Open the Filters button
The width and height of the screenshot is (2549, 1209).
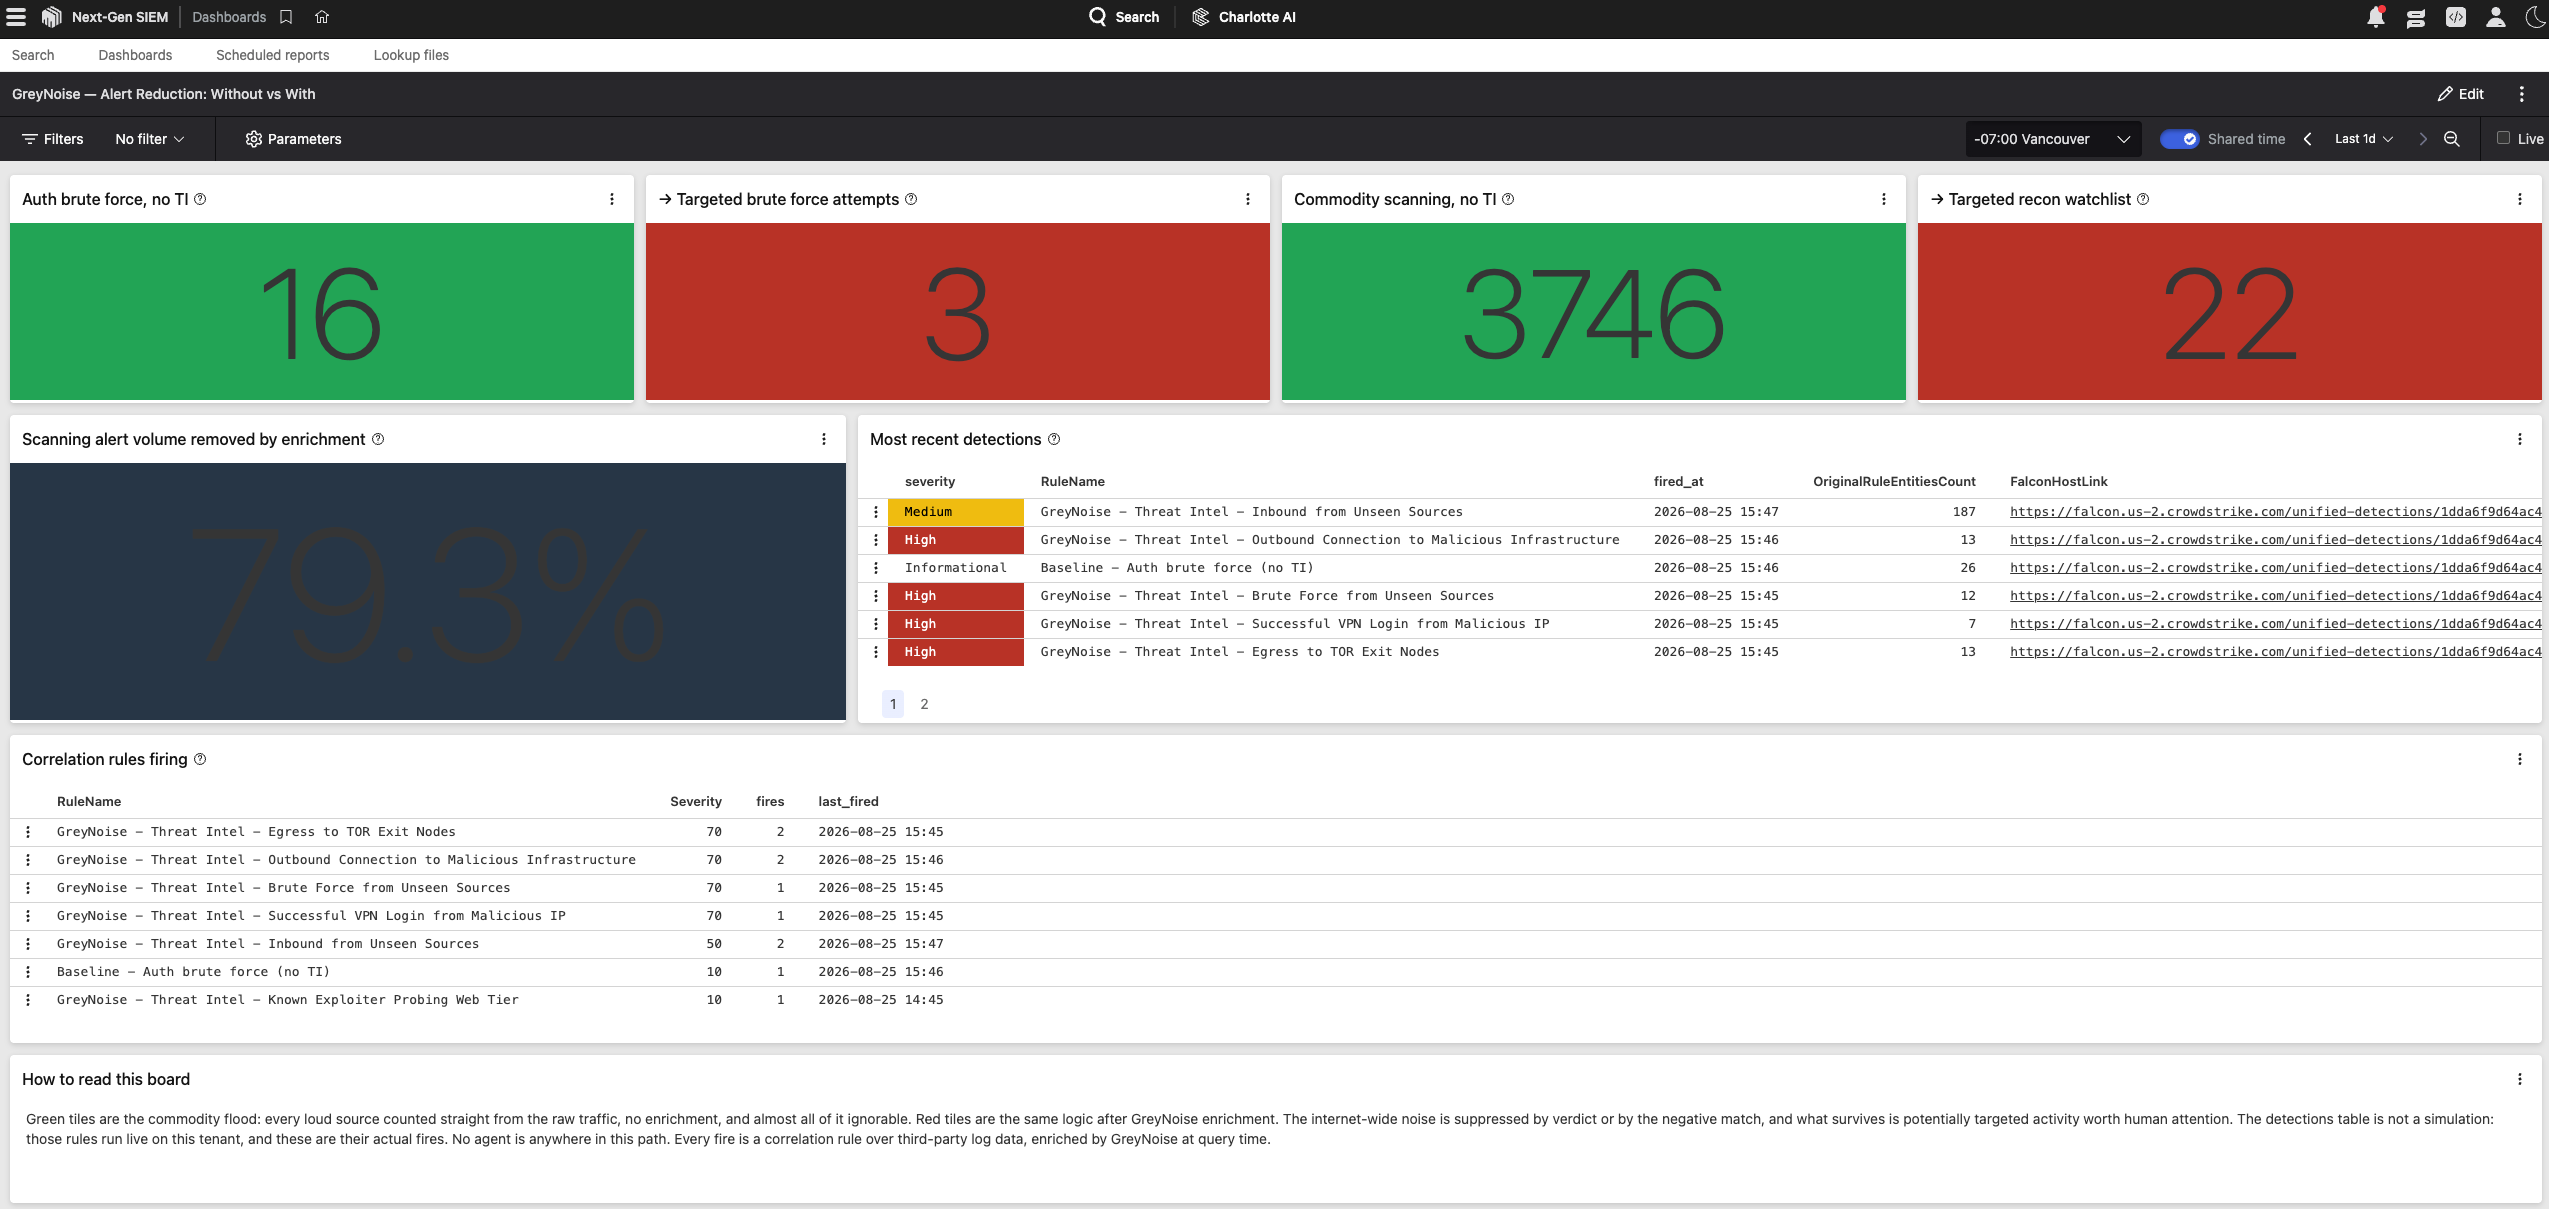pyautogui.click(x=53, y=139)
